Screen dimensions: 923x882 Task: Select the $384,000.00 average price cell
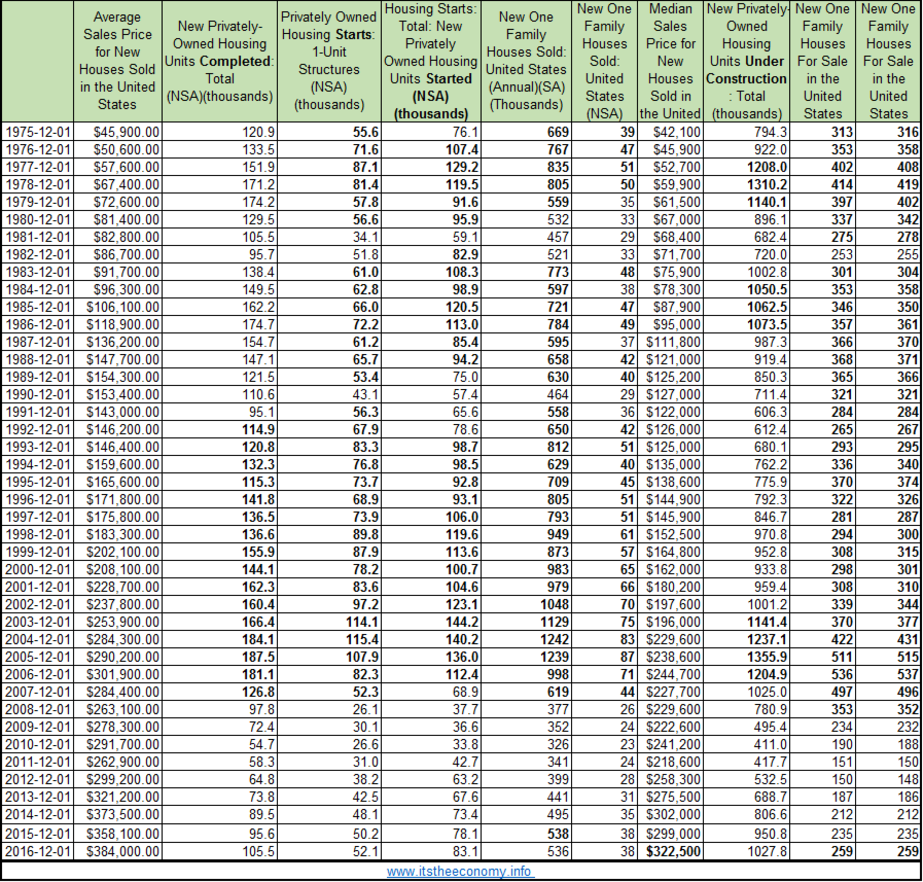click(x=118, y=851)
